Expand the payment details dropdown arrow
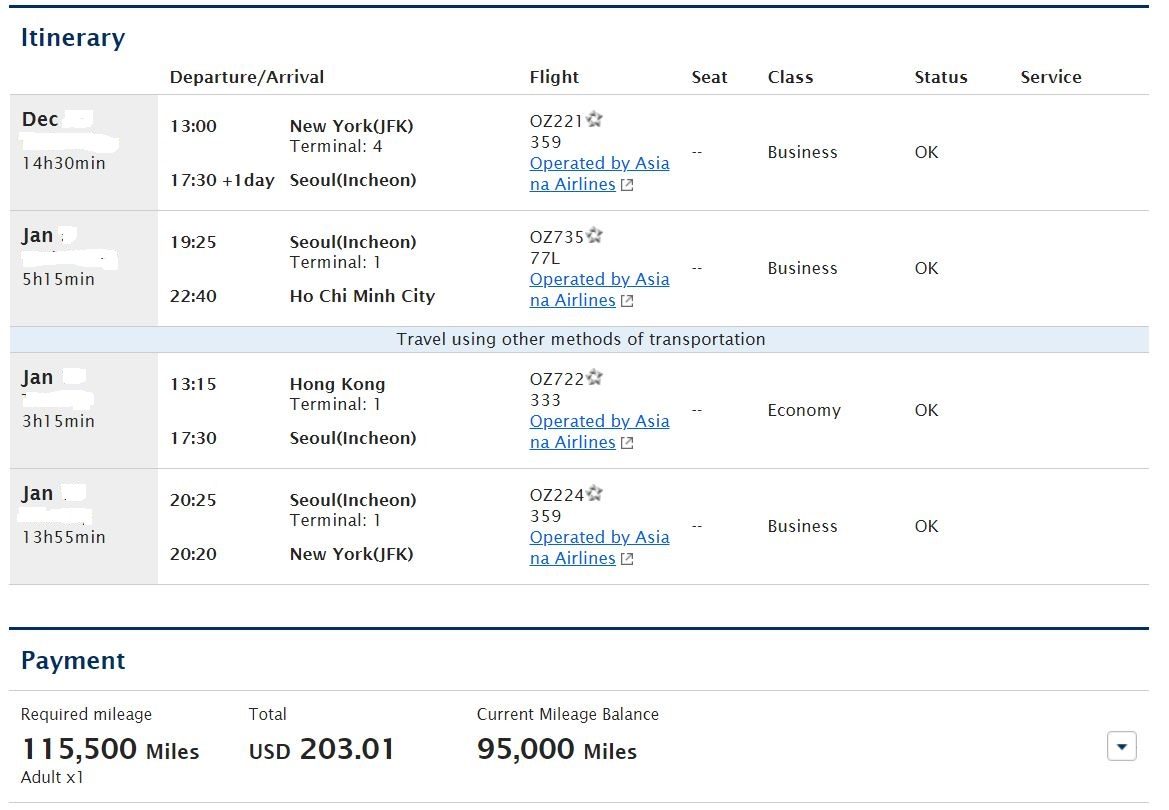 [1121, 747]
